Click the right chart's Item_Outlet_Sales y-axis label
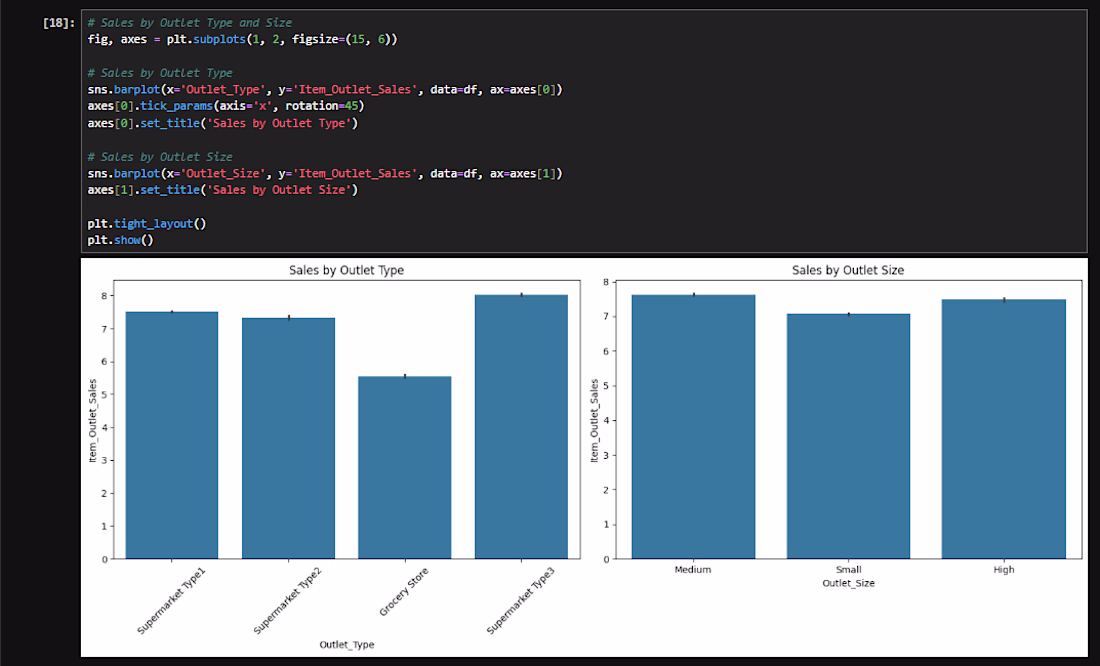 594,420
